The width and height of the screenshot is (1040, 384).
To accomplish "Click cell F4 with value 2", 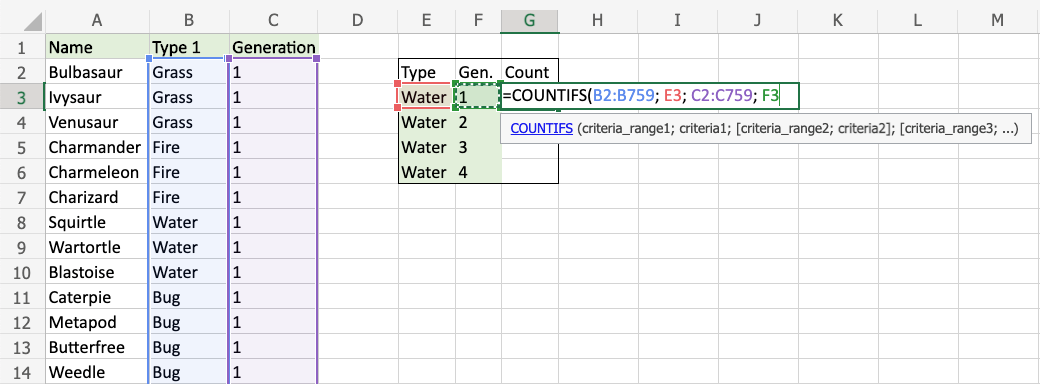I will [477, 123].
